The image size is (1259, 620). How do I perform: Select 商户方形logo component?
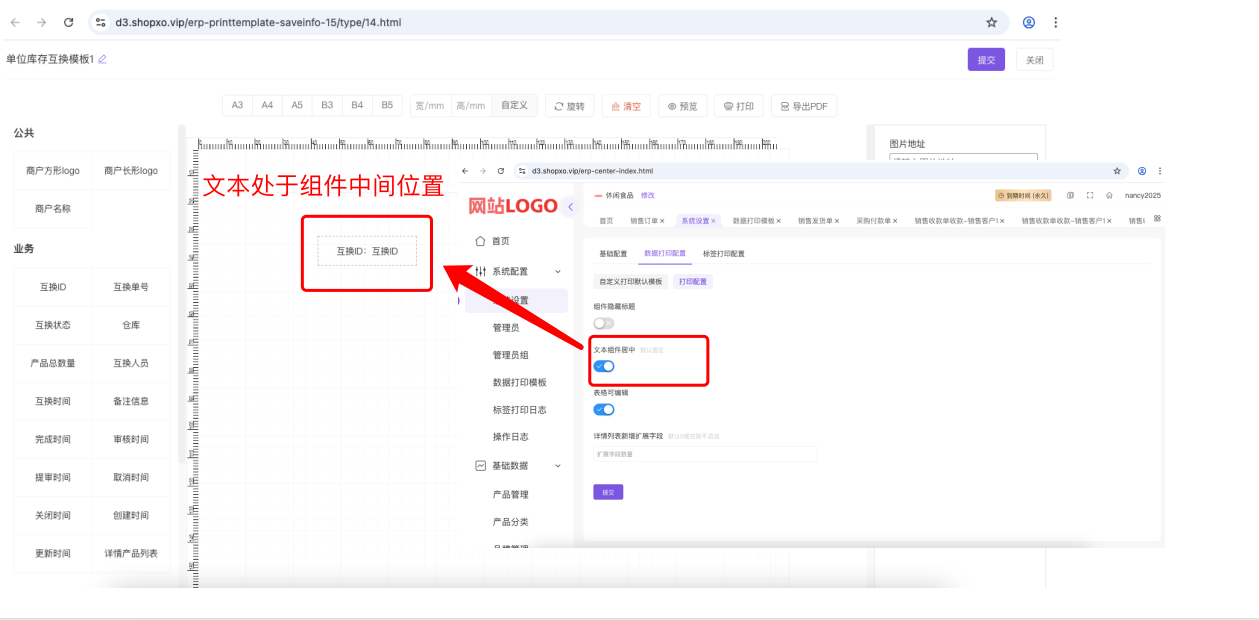tap(53, 171)
